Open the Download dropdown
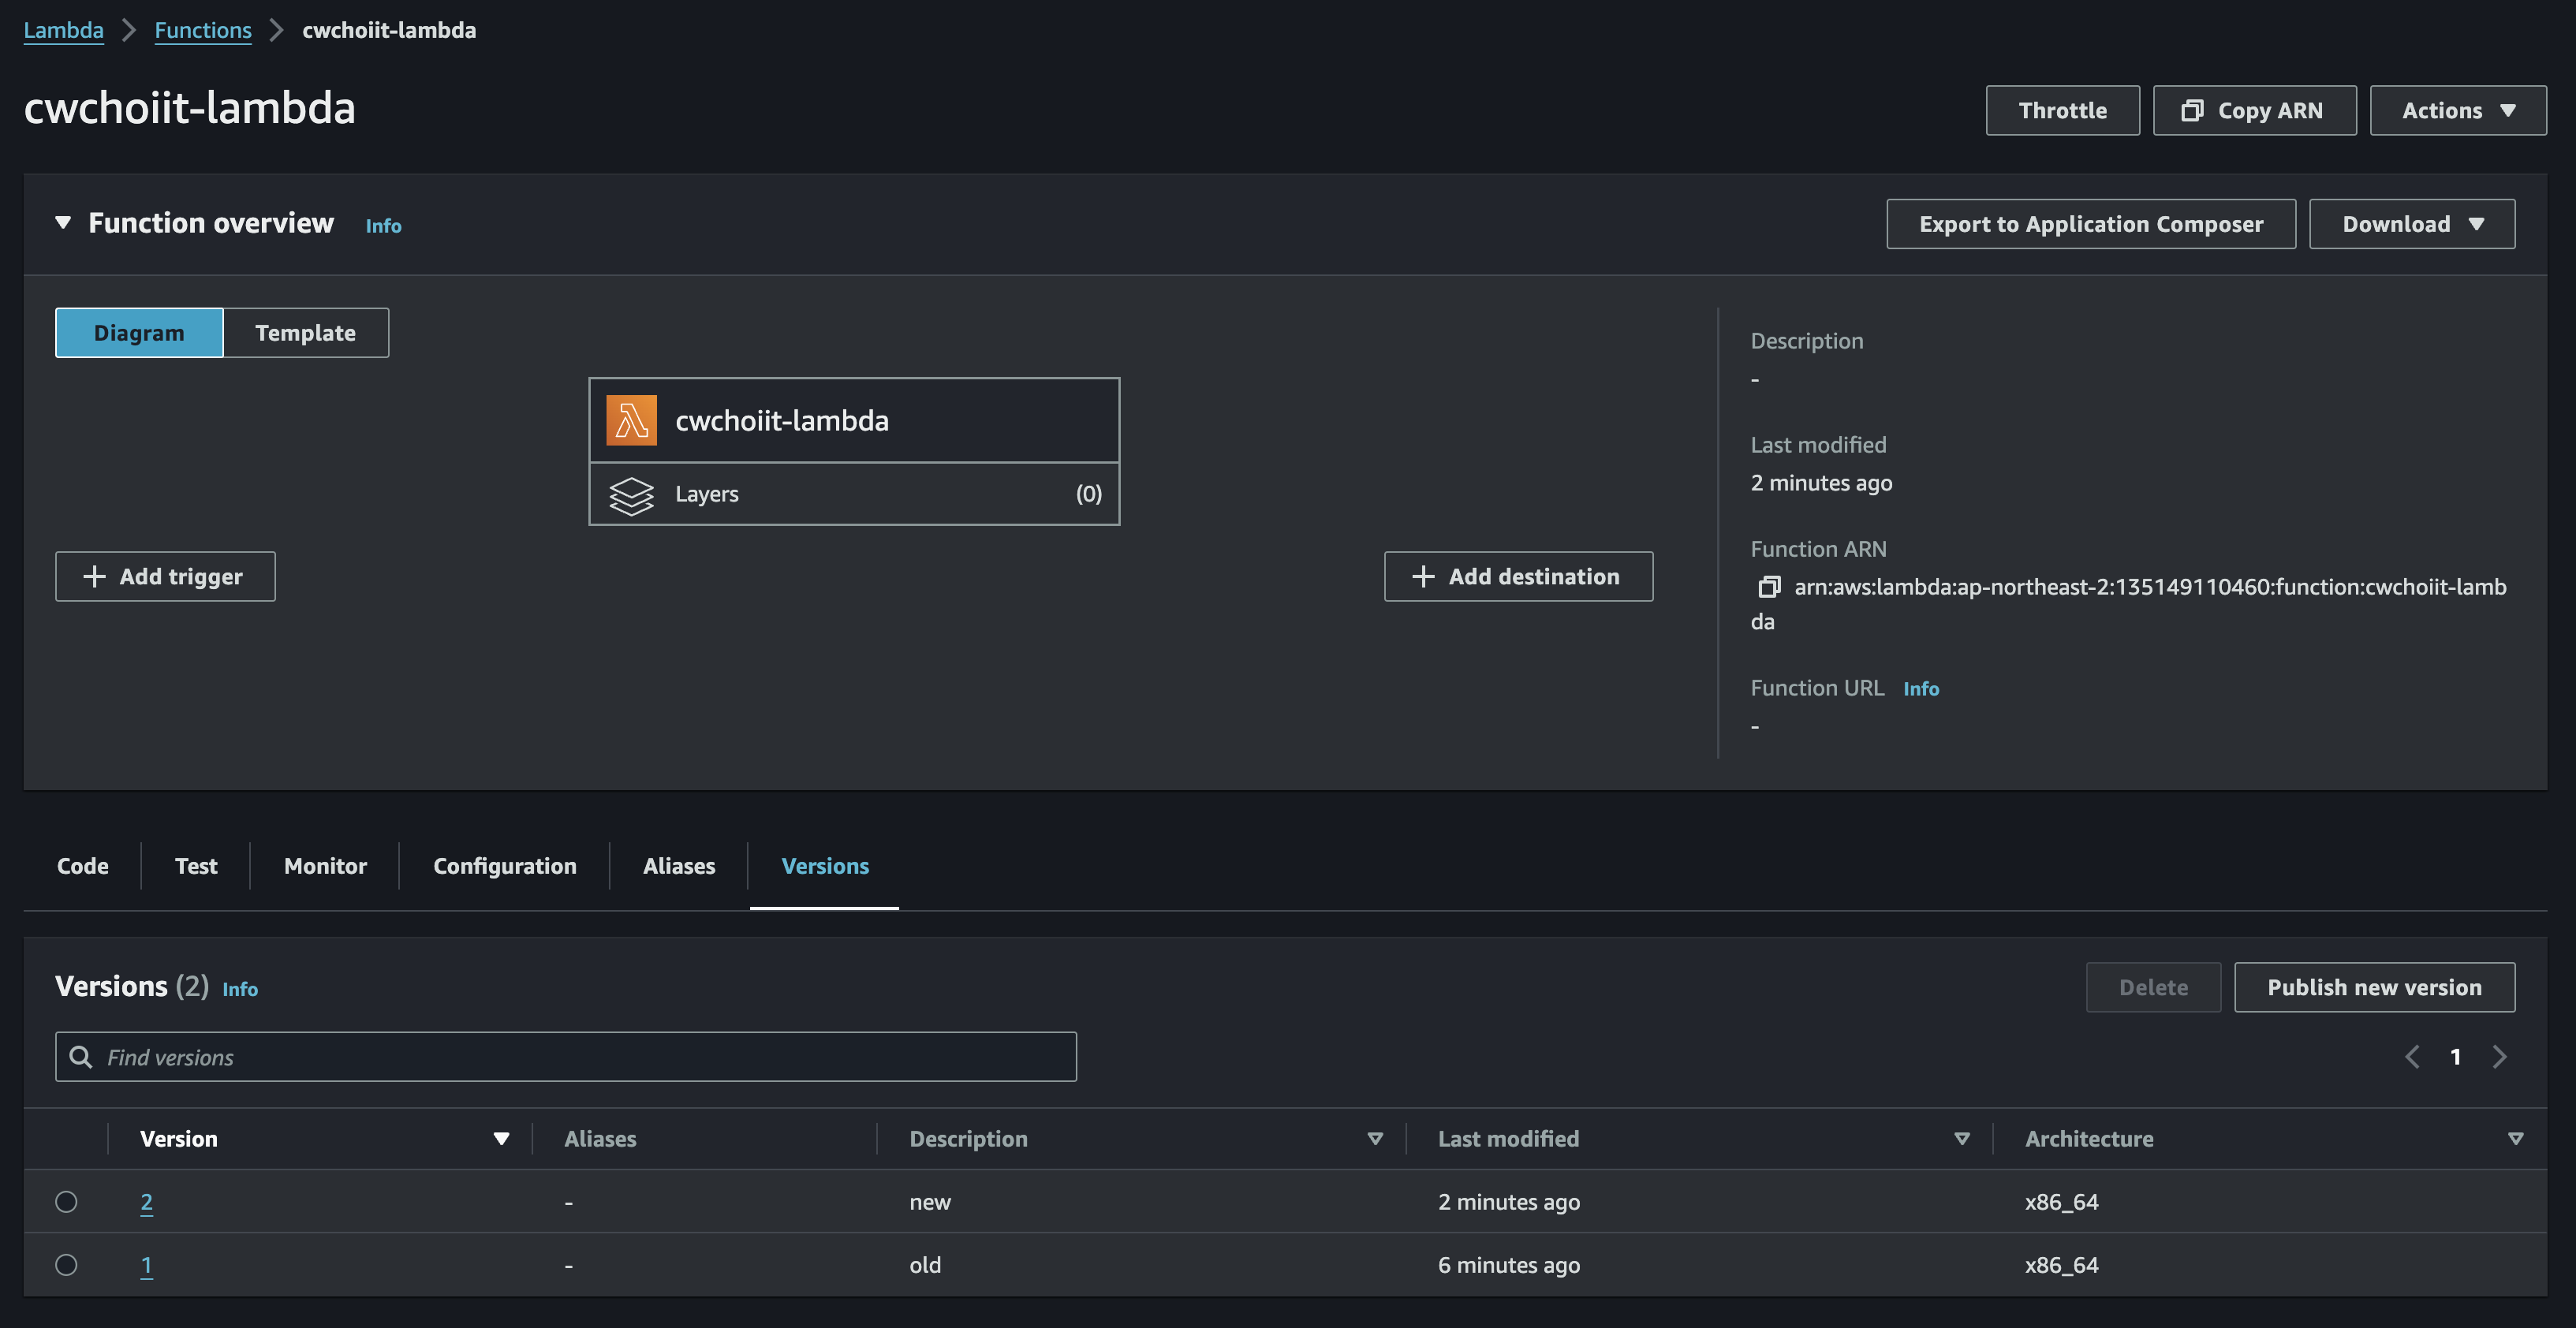This screenshot has height=1328, width=2576. click(x=2411, y=224)
